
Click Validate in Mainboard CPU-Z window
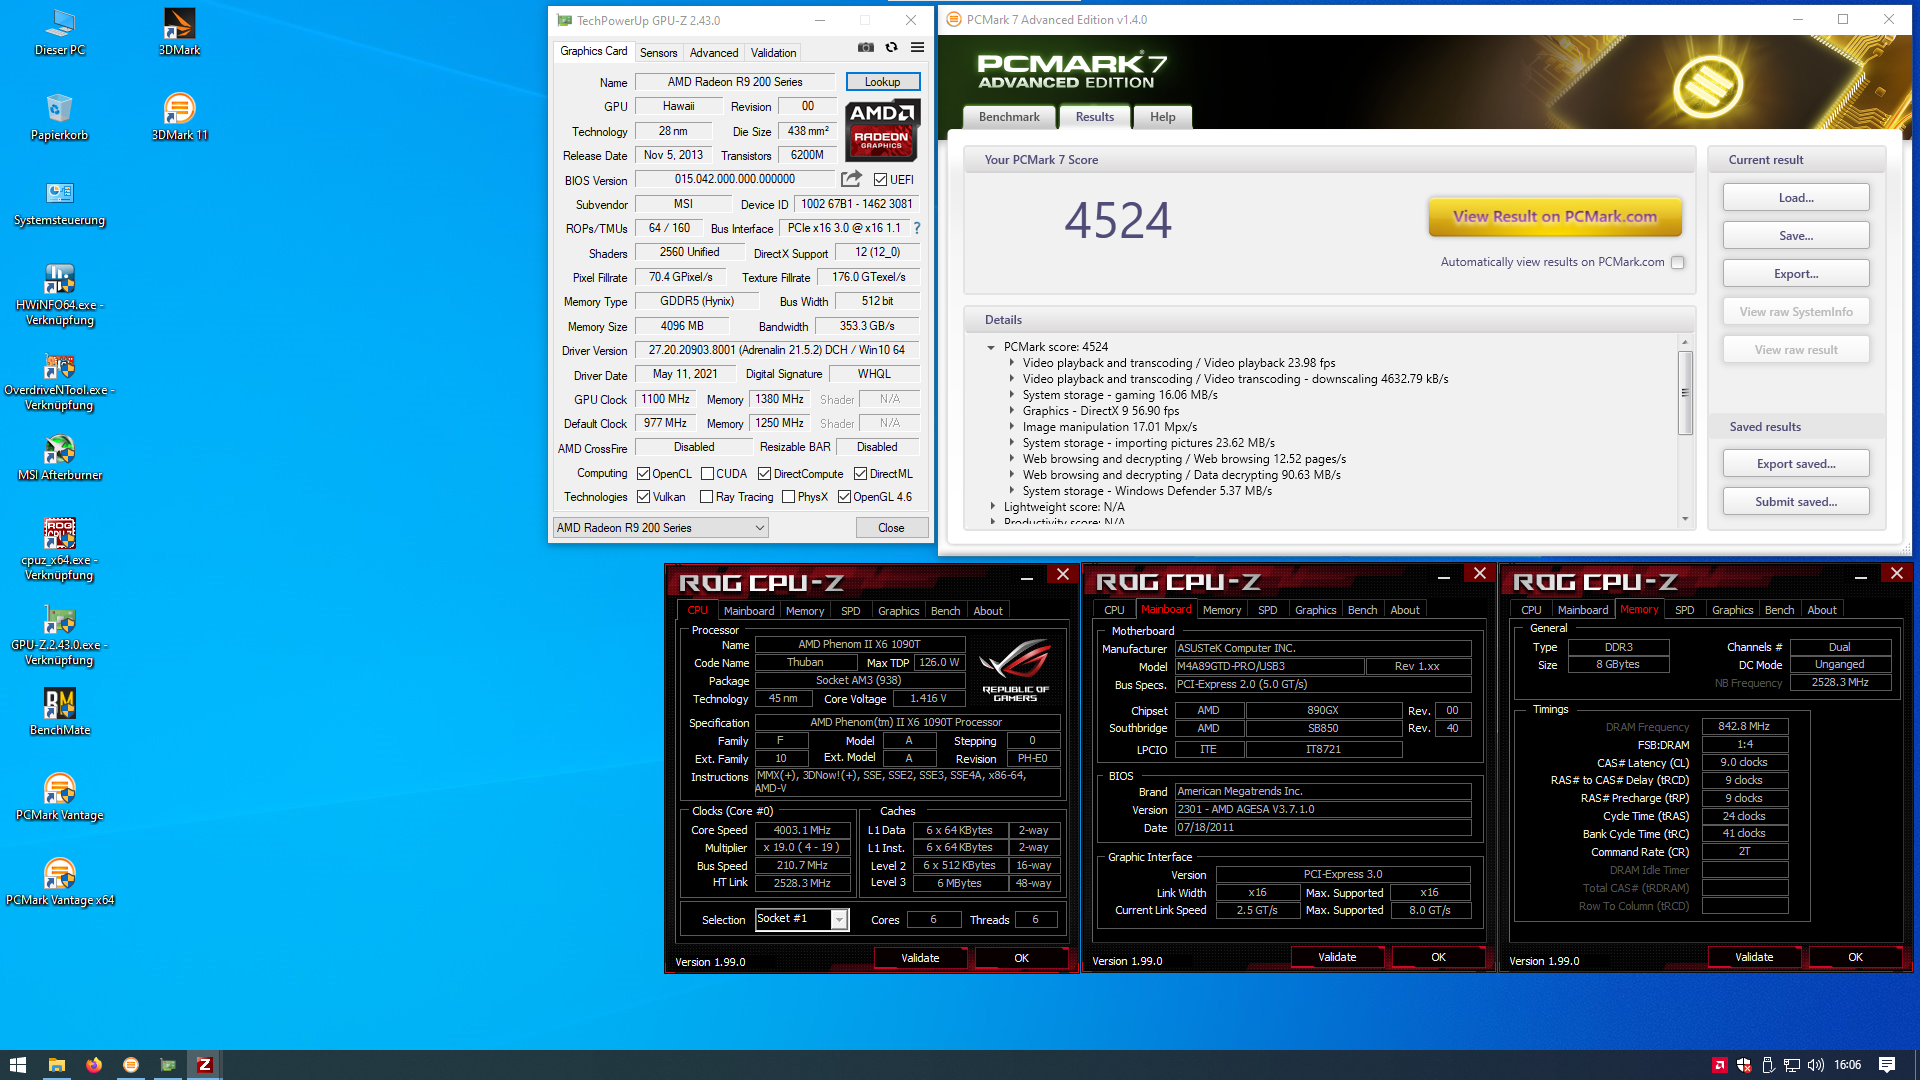pos(1337,957)
